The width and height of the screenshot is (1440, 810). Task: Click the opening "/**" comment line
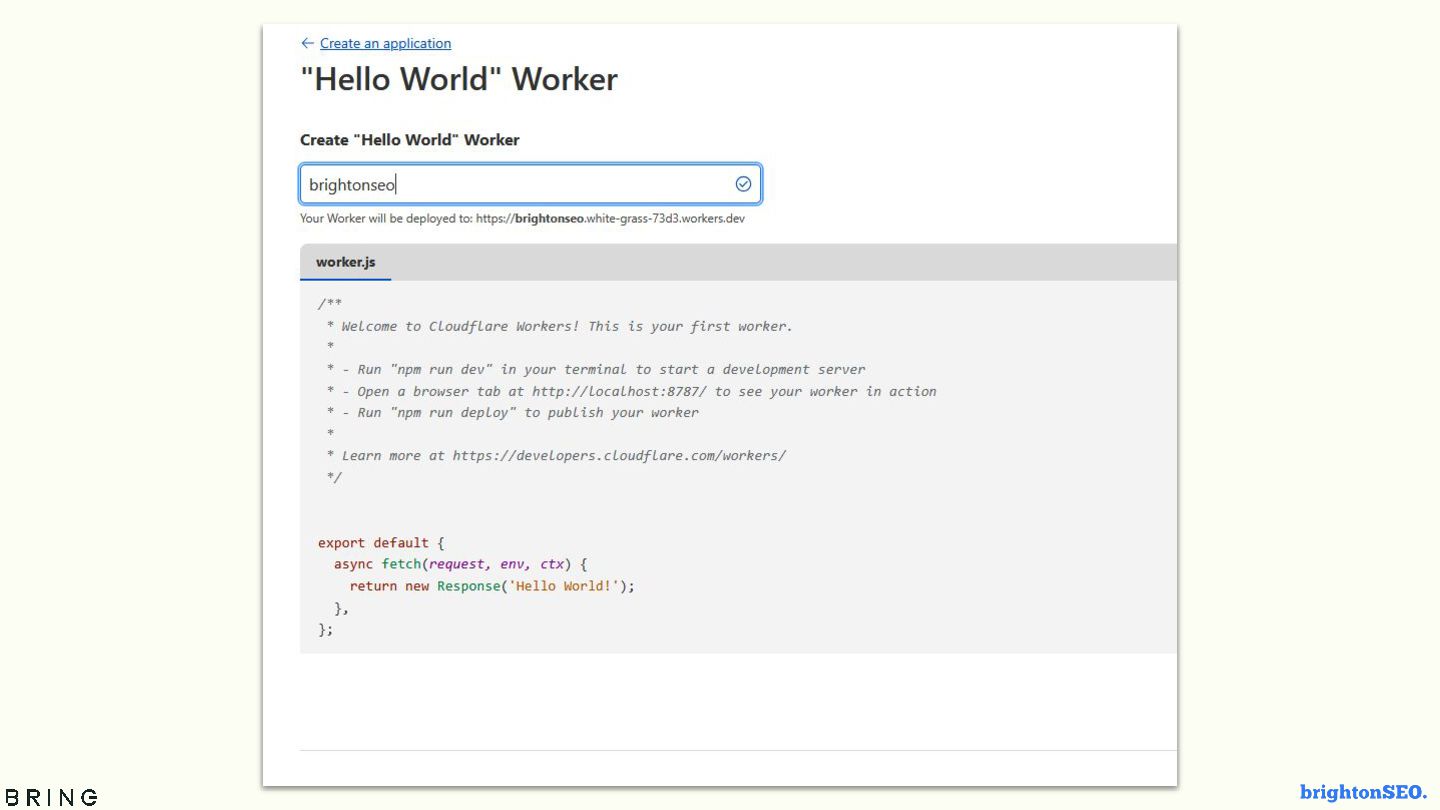pyautogui.click(x=330, y=304)
